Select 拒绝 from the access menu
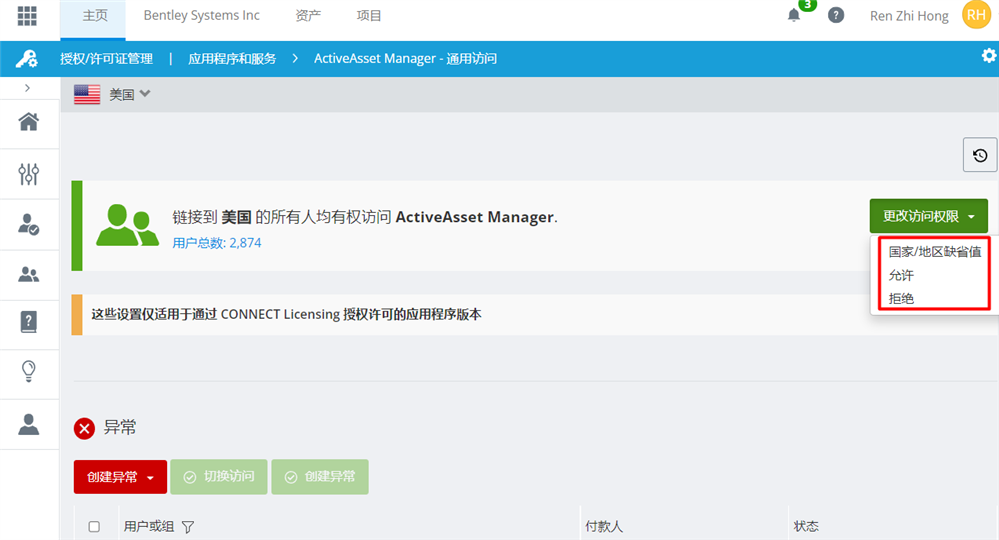Screen dimensions: 999x540 coord(901,298)
